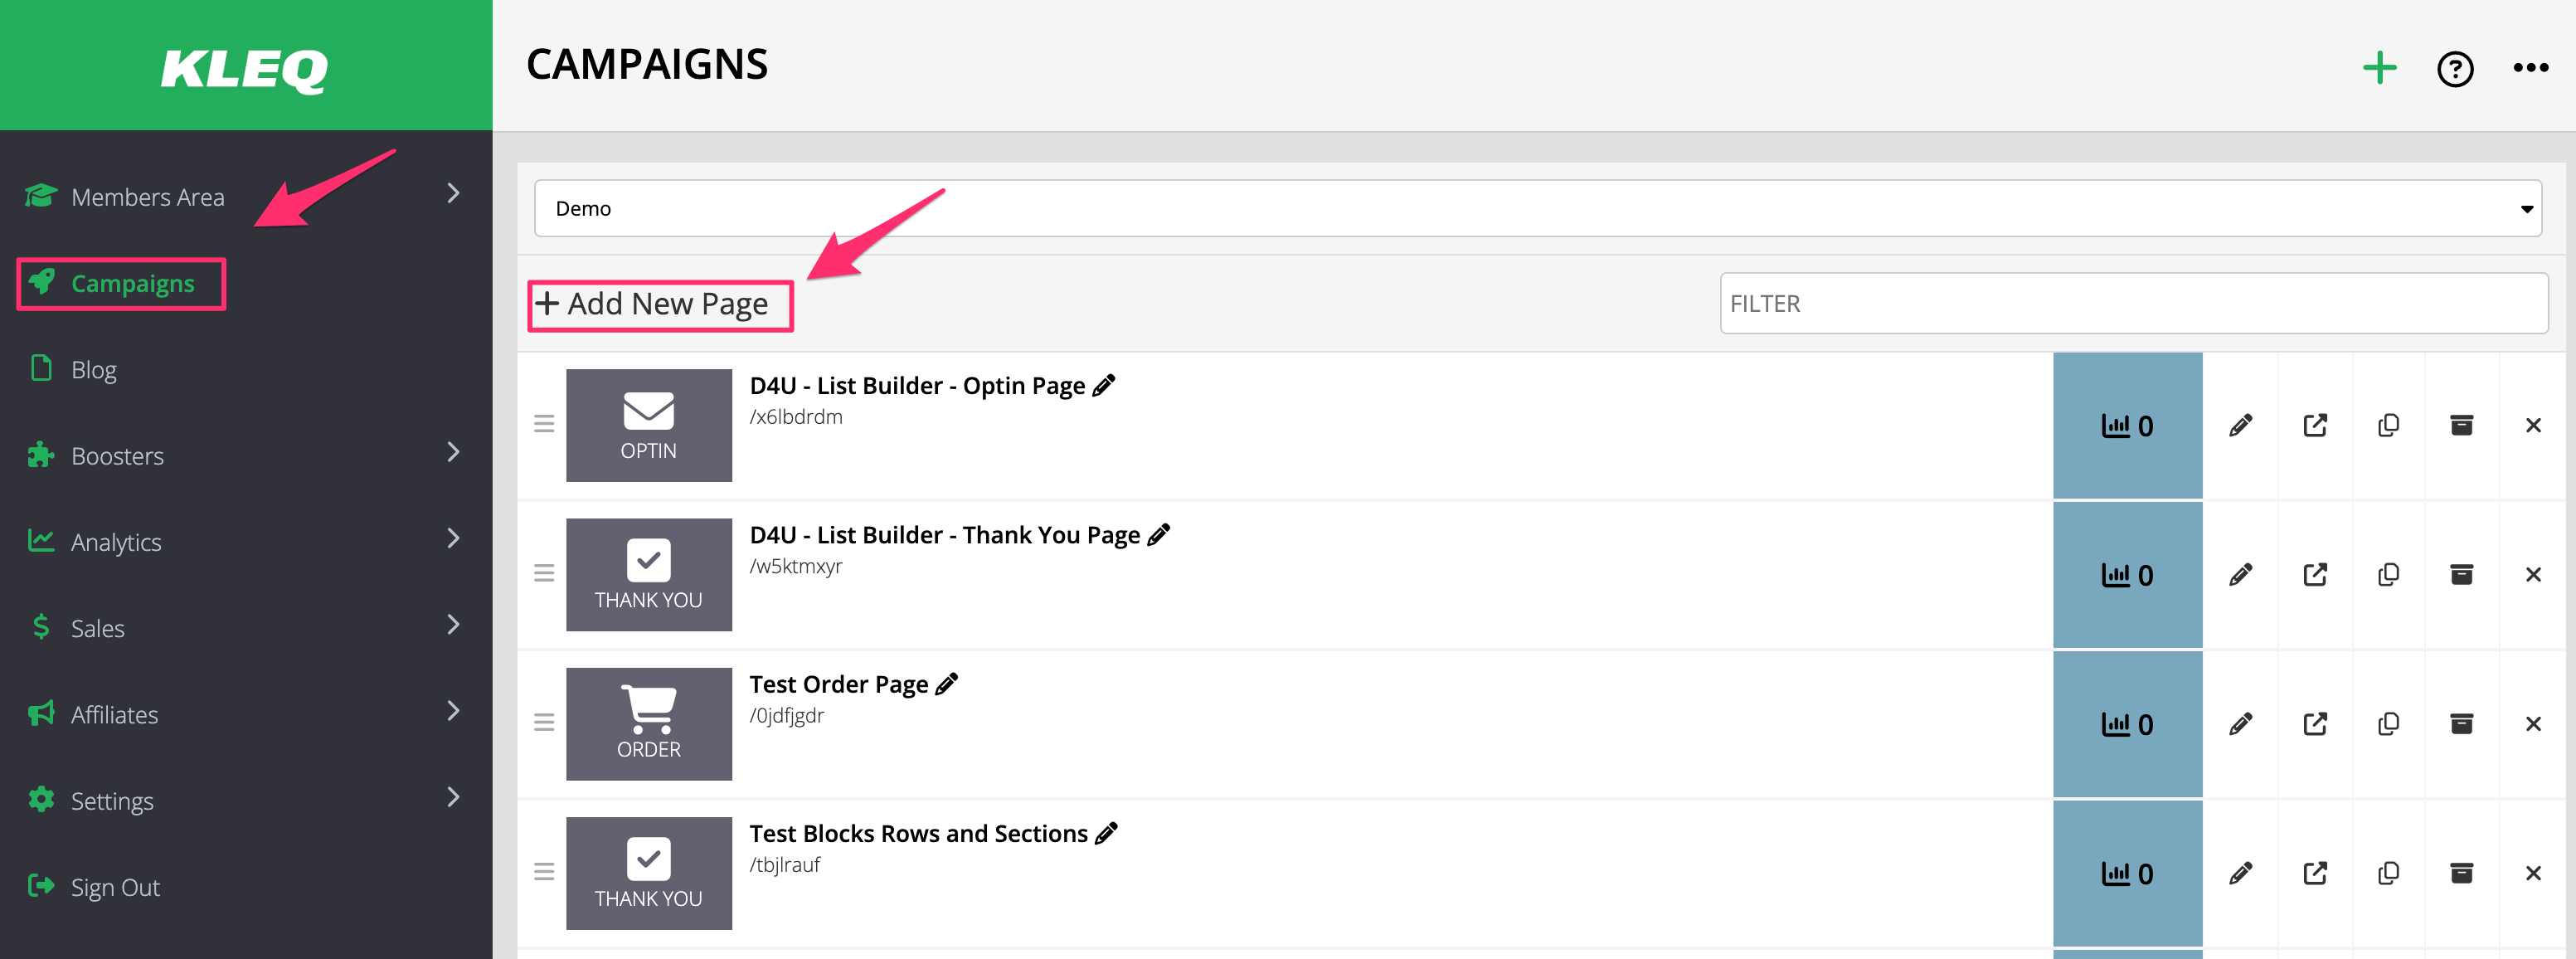This screenshot has height=959, width=2576.
Task: Rename Test Blocks Rows and Sections title pencil
Action: (1106, 833)
